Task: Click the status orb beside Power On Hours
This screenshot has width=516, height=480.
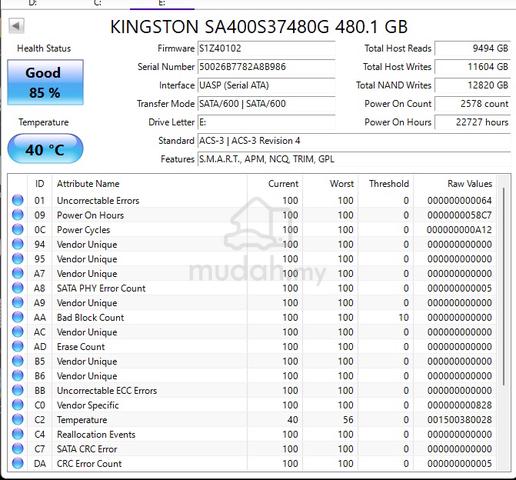Action: (18, 215)
